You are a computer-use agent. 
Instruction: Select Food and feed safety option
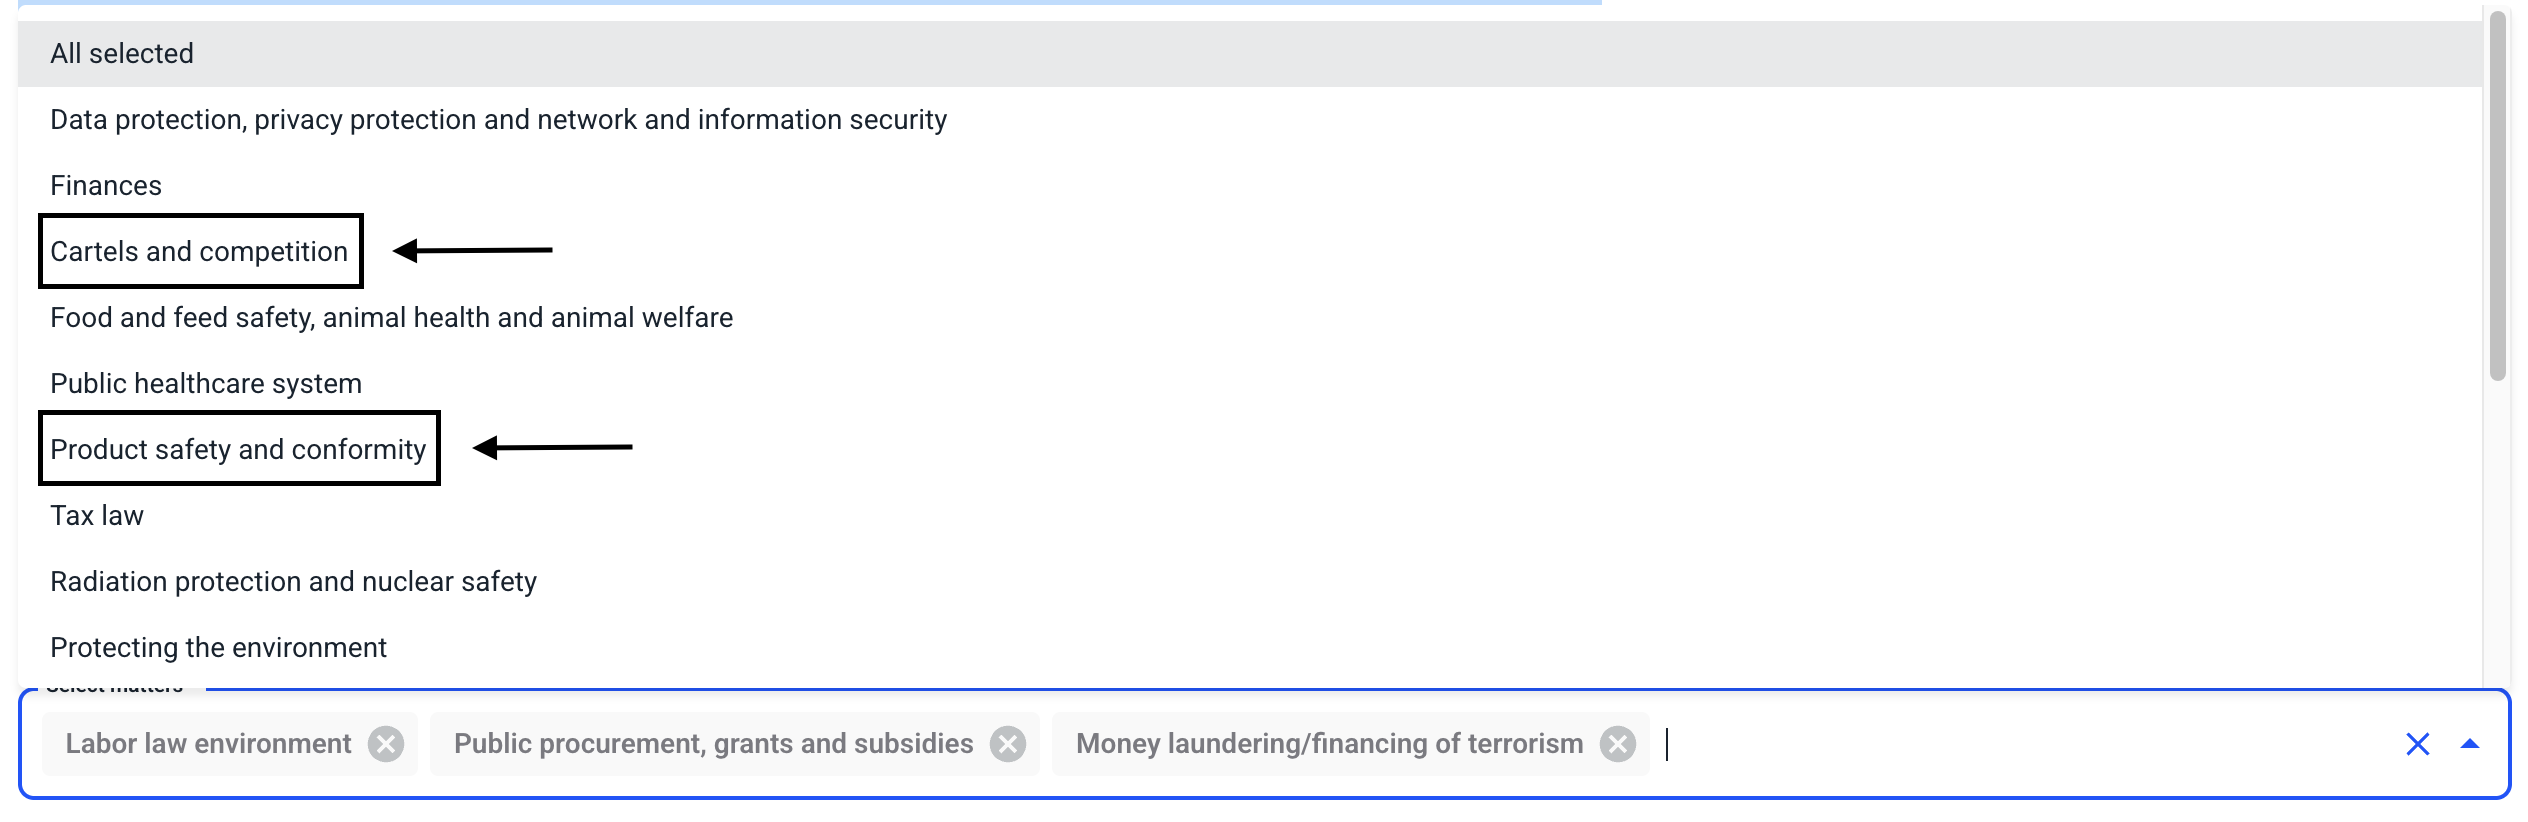[x=391, y=318]
